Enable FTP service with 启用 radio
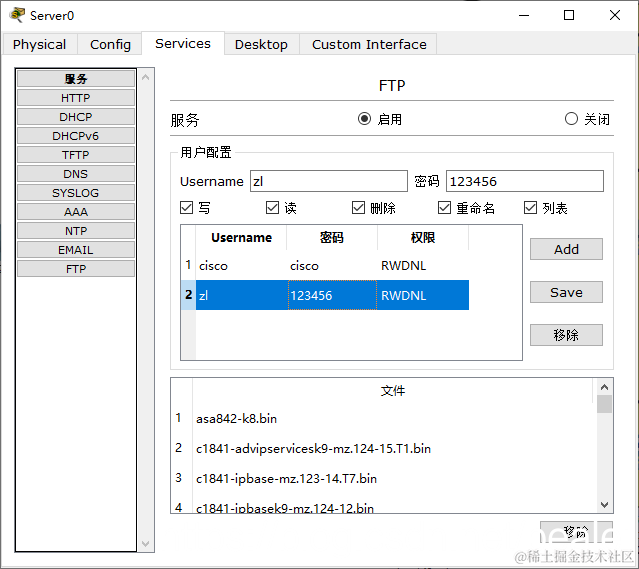Image resolution: width=639 pixels, height=569 pixels. pyautogui.click(x=364, y=119)
